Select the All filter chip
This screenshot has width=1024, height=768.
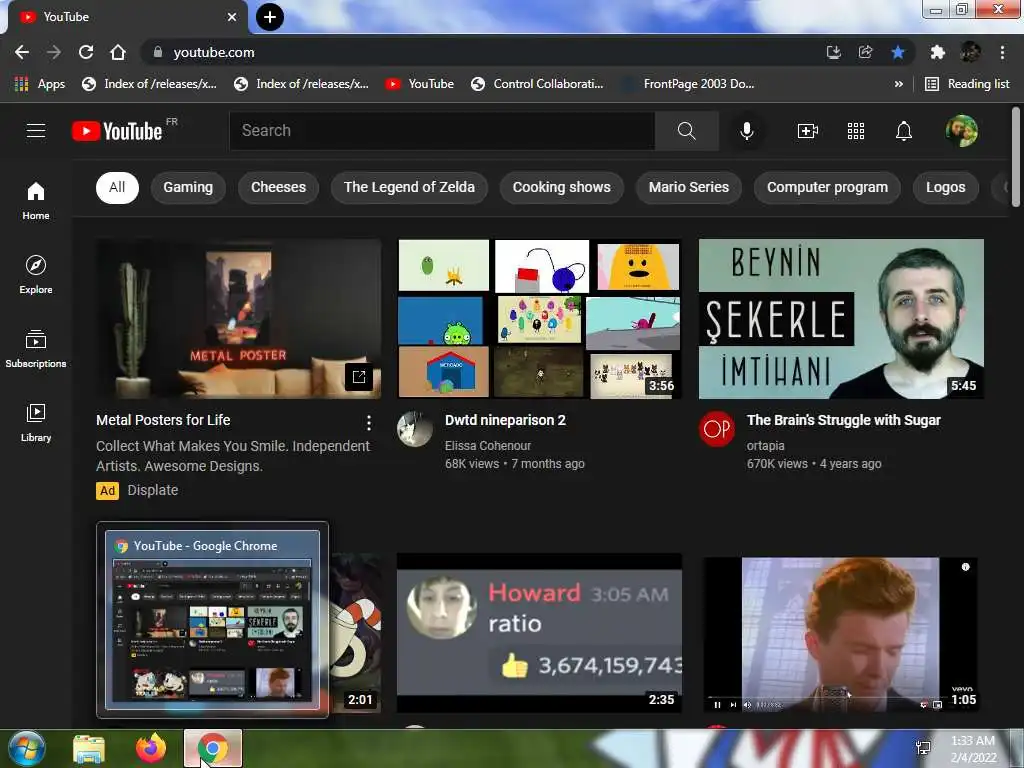(x=117, y=187)
